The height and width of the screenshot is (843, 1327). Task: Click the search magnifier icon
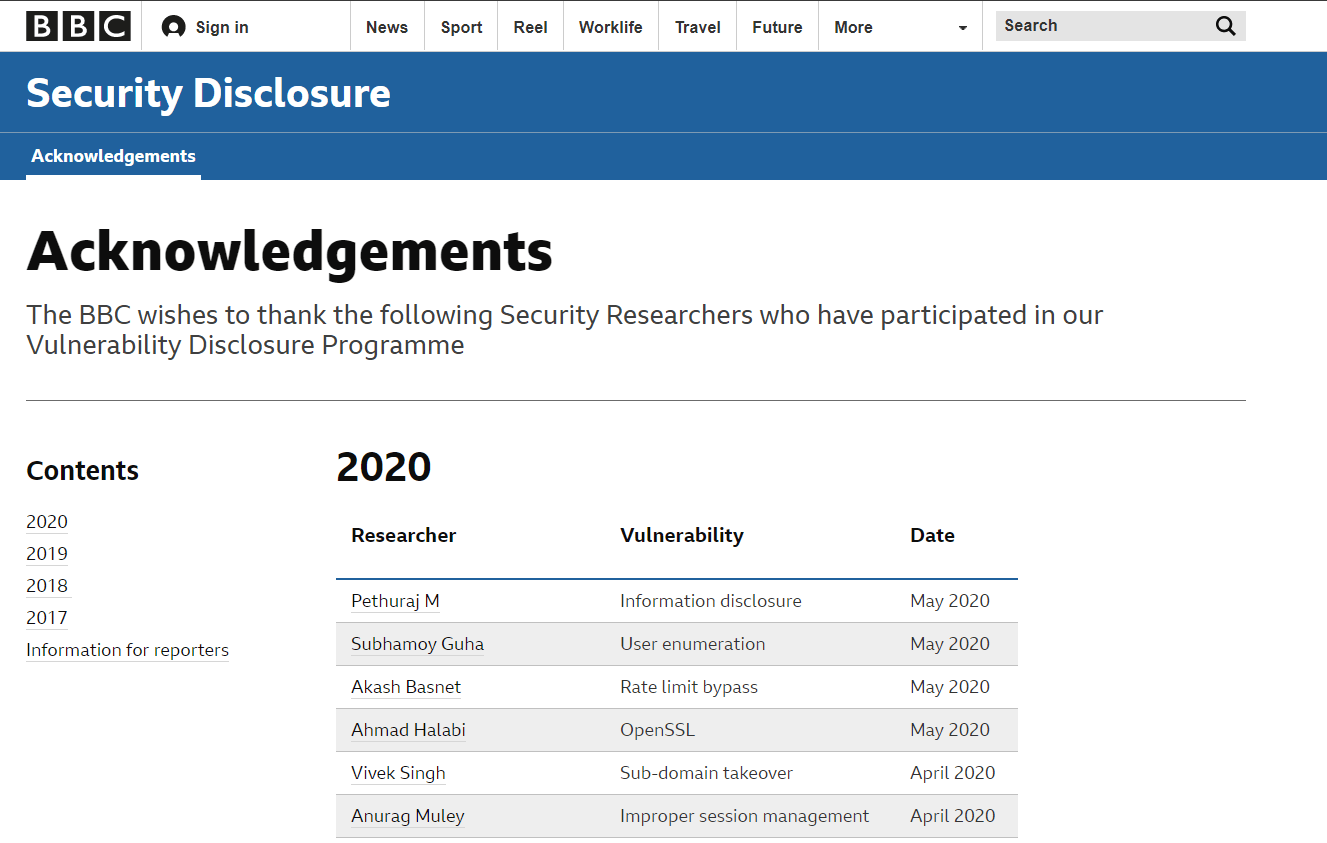[1226, 26]
